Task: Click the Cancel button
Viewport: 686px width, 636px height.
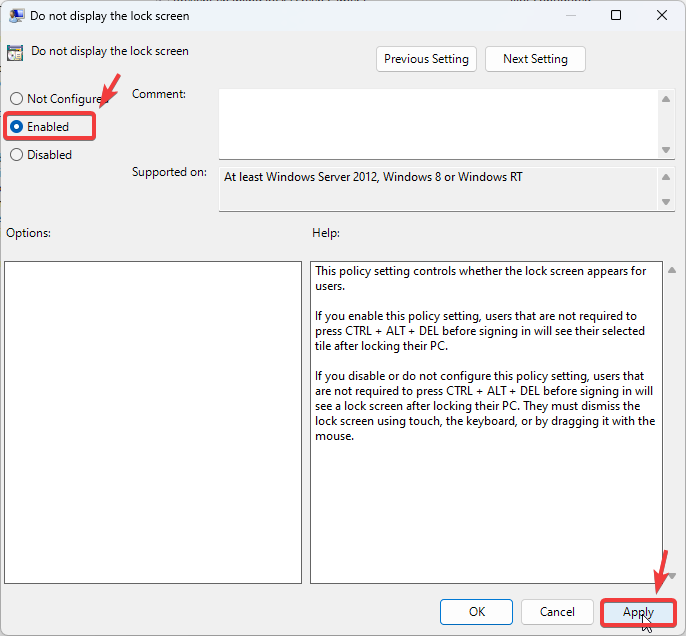Action: (557, 612)
